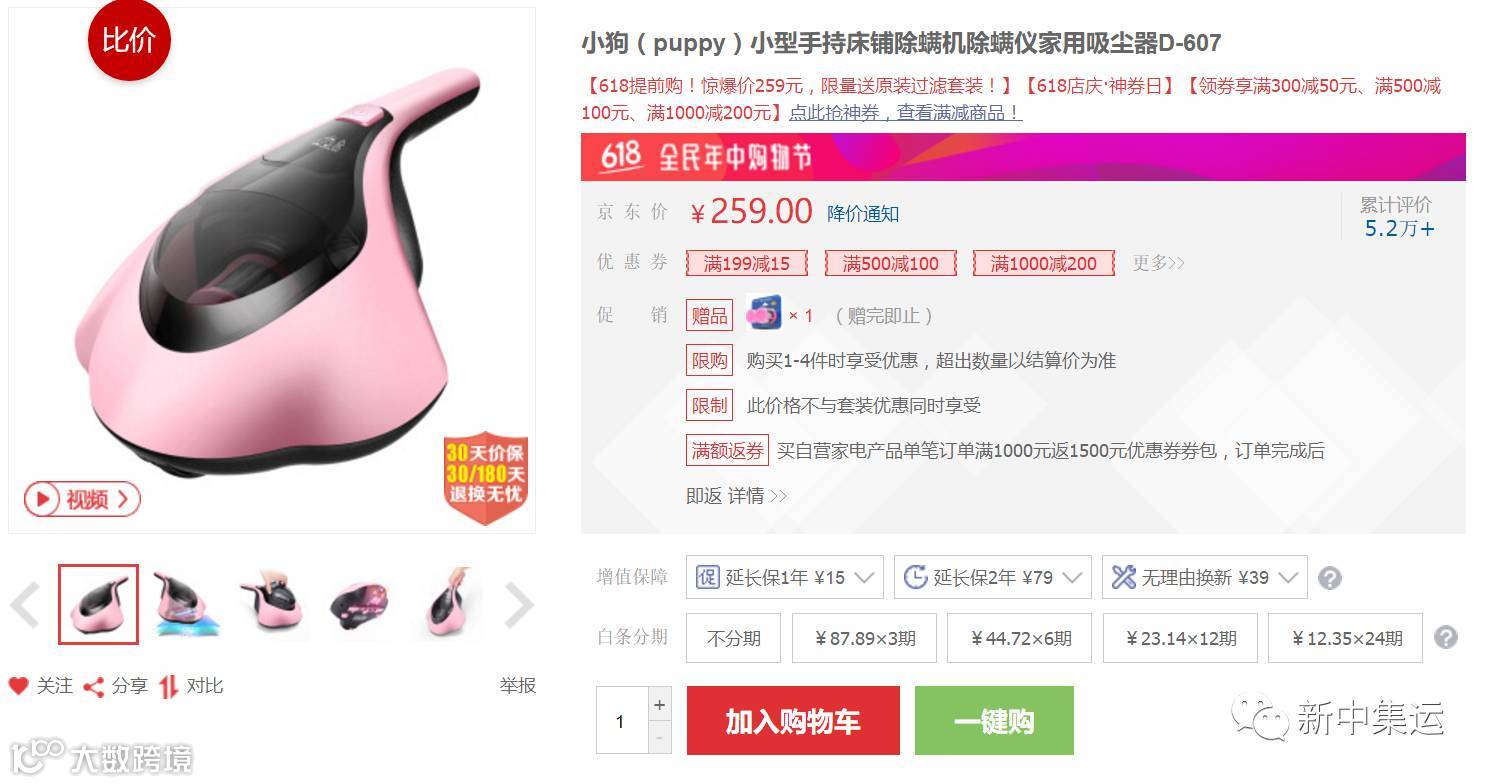Image resolution: width=1493 pixels, height=784 pixels.
Task: Expand 延长保2年 ¥79 dropdown
Action: 993,577
